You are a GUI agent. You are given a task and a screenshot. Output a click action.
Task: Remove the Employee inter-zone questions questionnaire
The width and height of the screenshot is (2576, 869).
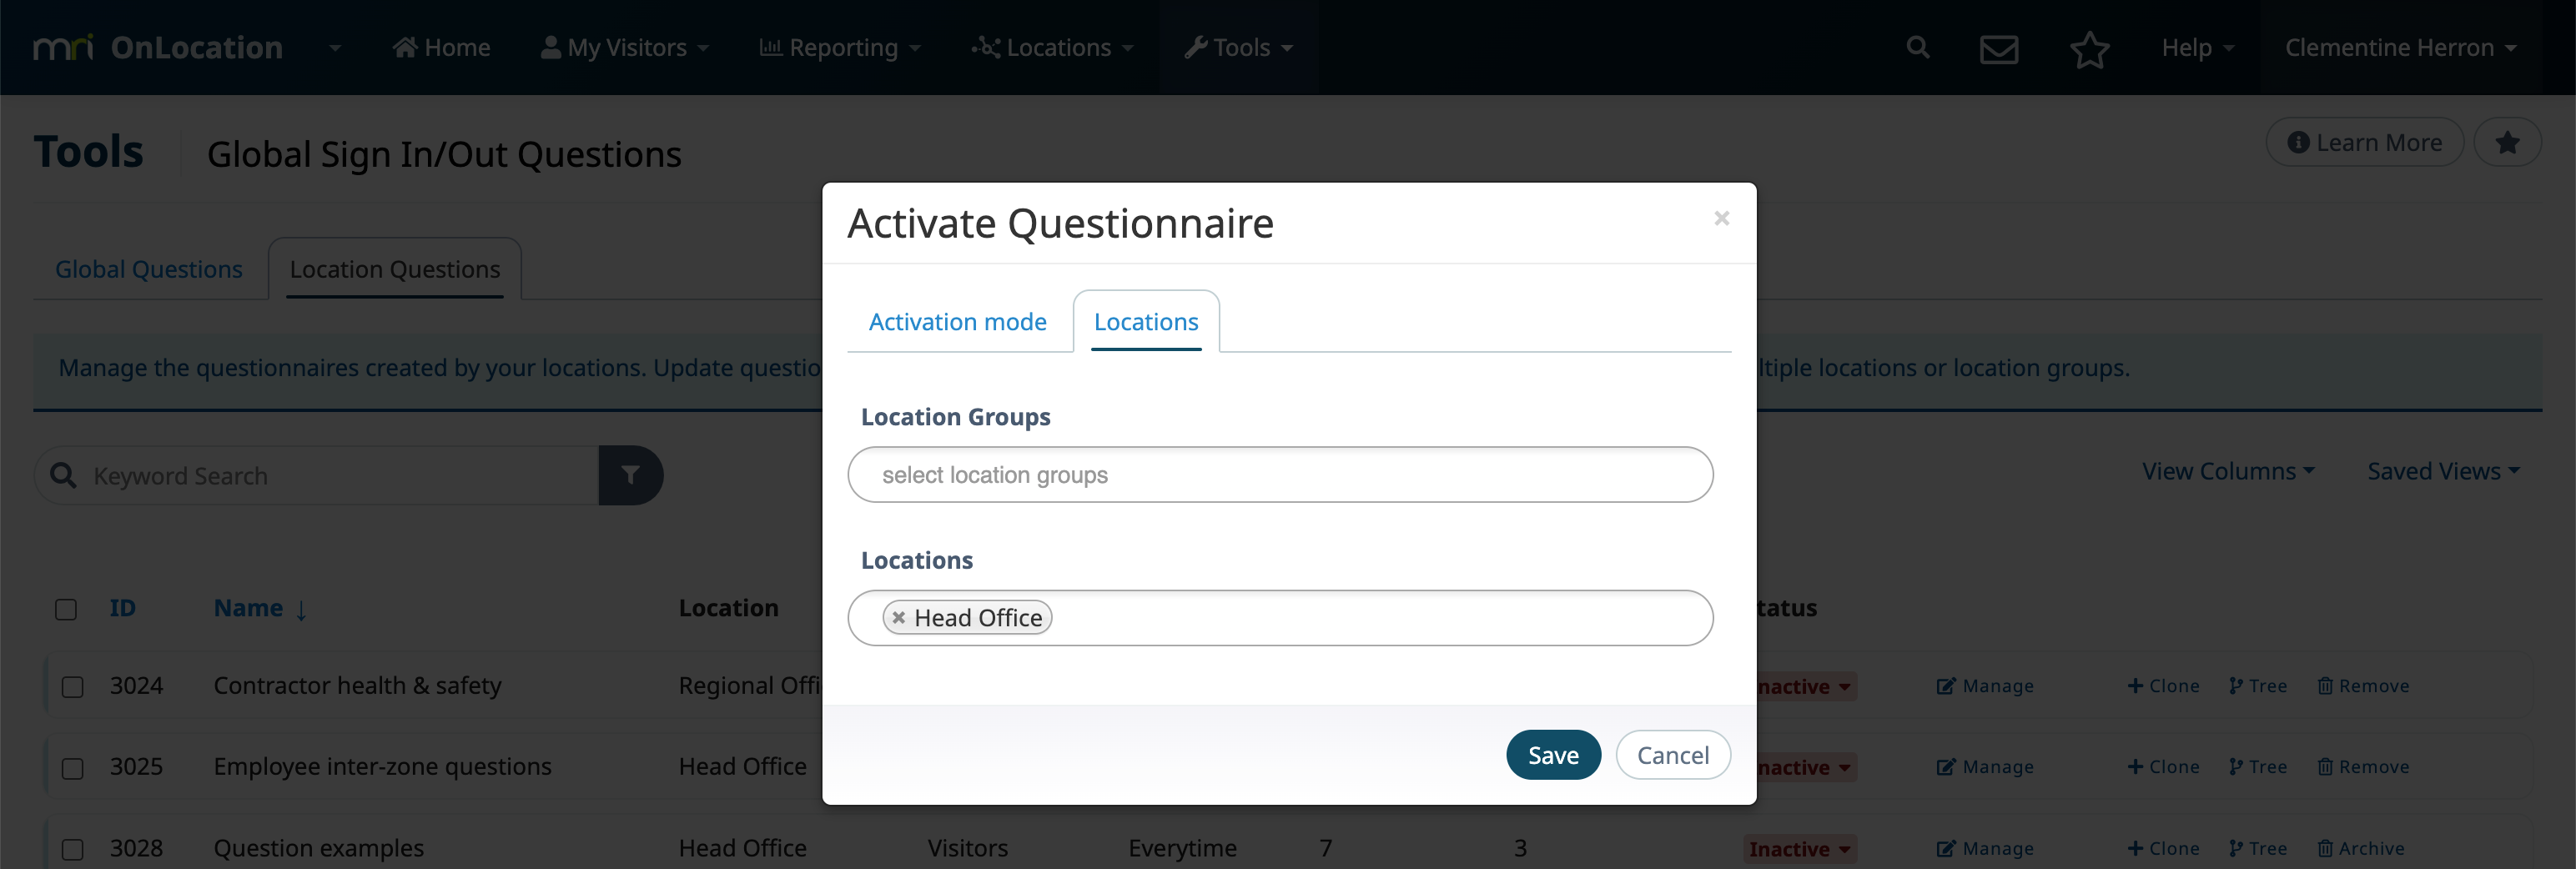point(2363,767)
